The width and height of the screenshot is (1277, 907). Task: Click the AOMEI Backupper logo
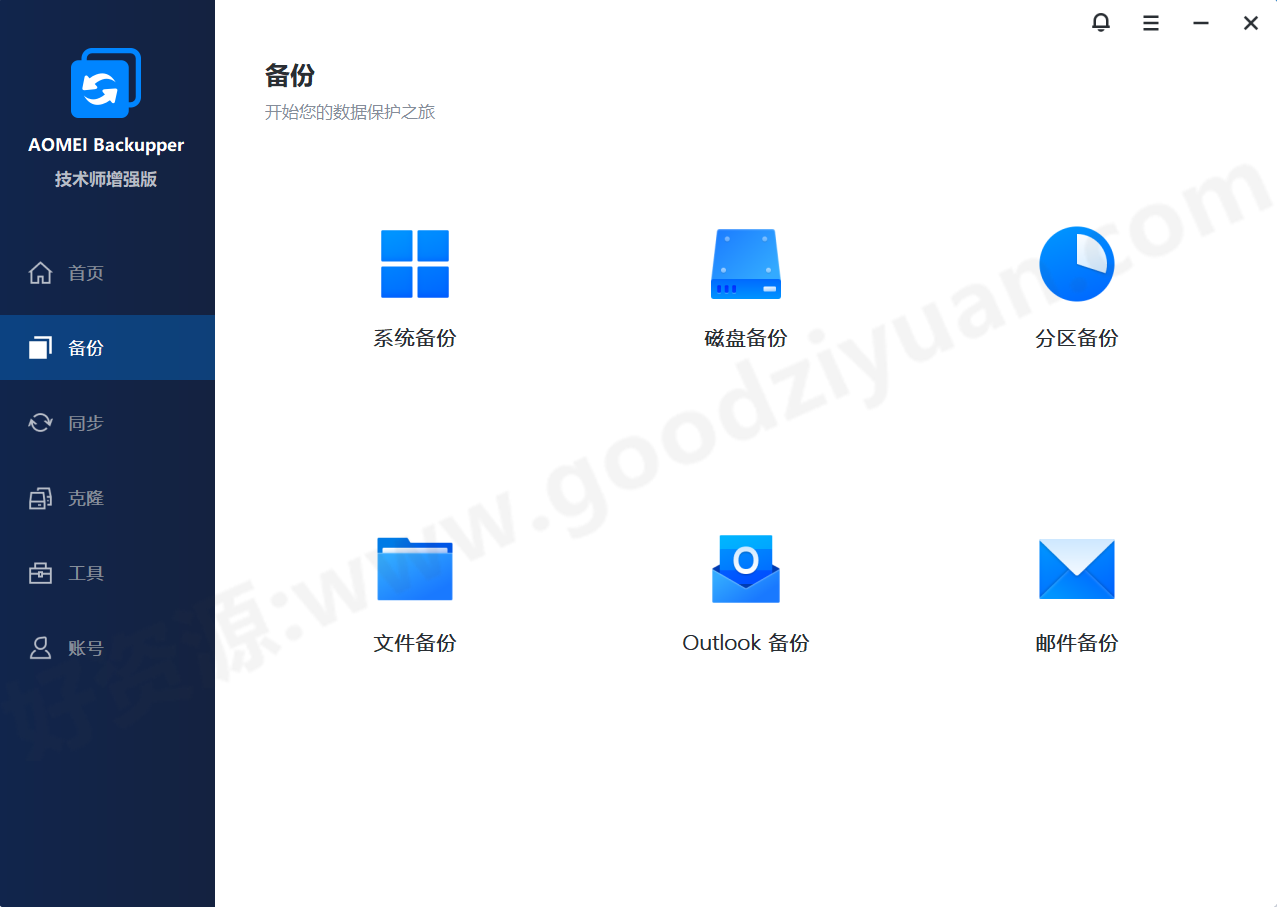(x=105, y=82)
